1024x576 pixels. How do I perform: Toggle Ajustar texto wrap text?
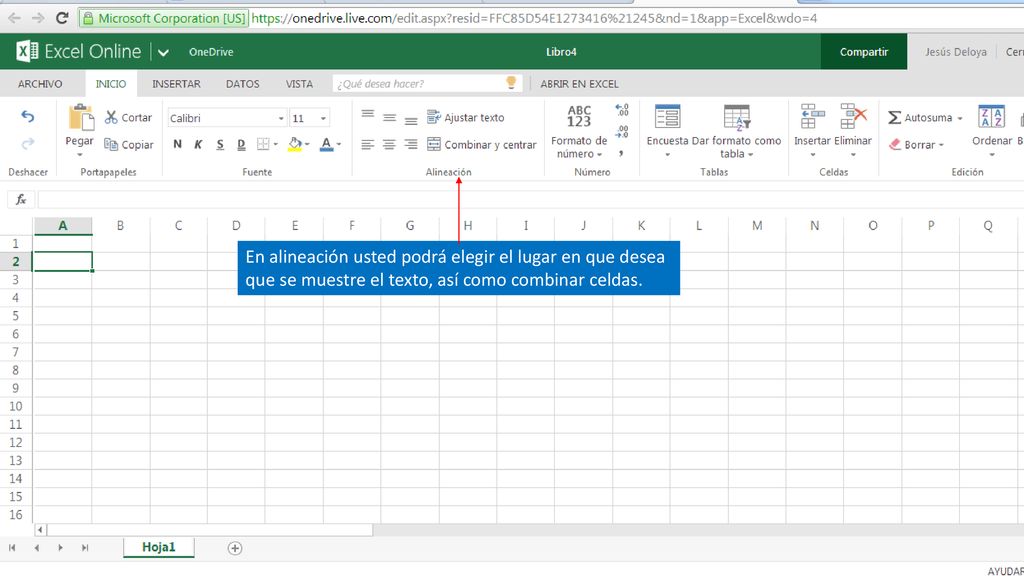pyautogui.click(x=466, y=118)
